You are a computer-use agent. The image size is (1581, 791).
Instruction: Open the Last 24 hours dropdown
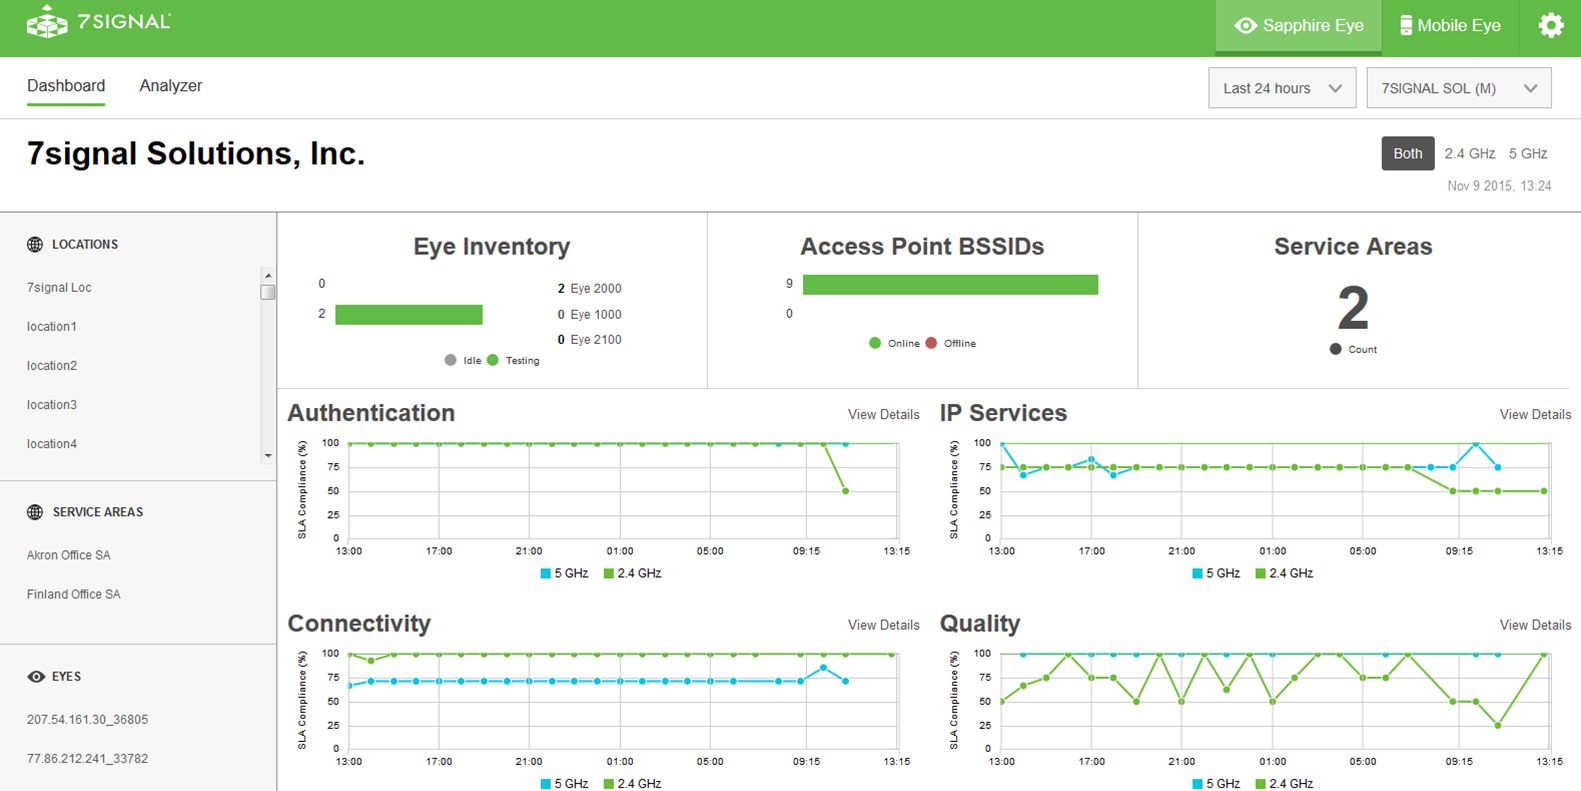[1281, 88]
